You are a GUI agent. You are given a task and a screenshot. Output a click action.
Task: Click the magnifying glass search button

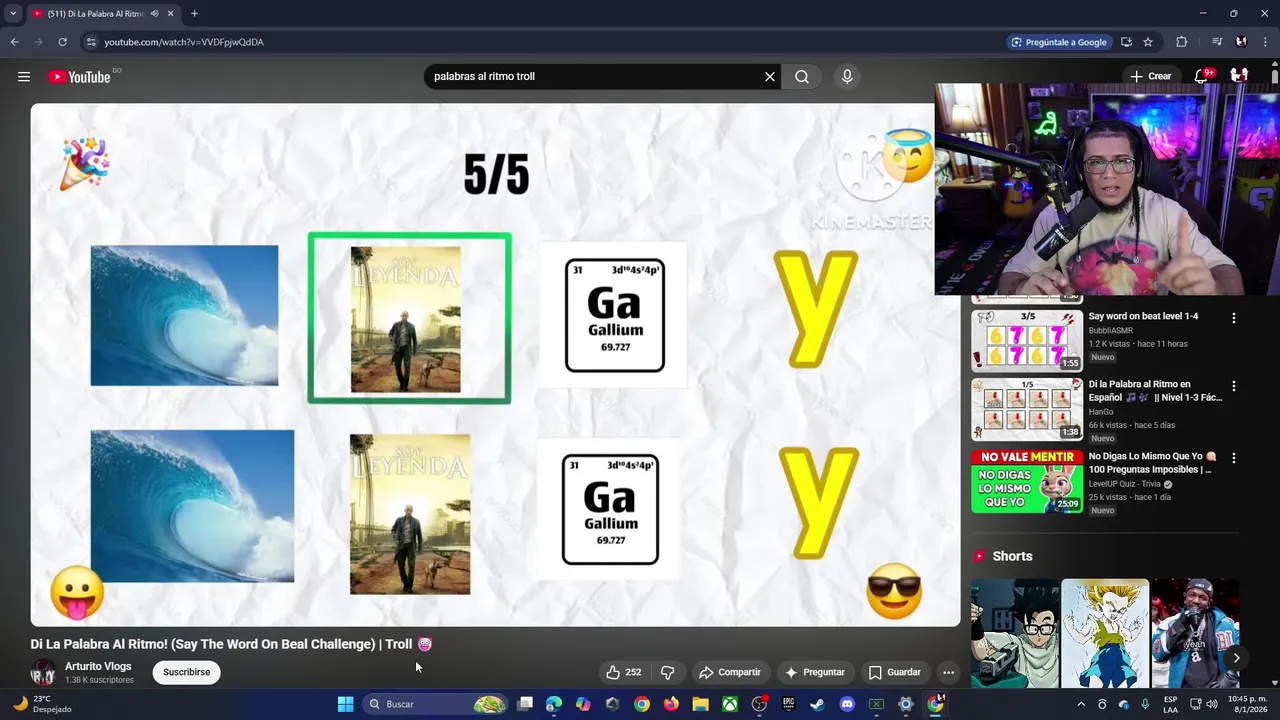802,77
